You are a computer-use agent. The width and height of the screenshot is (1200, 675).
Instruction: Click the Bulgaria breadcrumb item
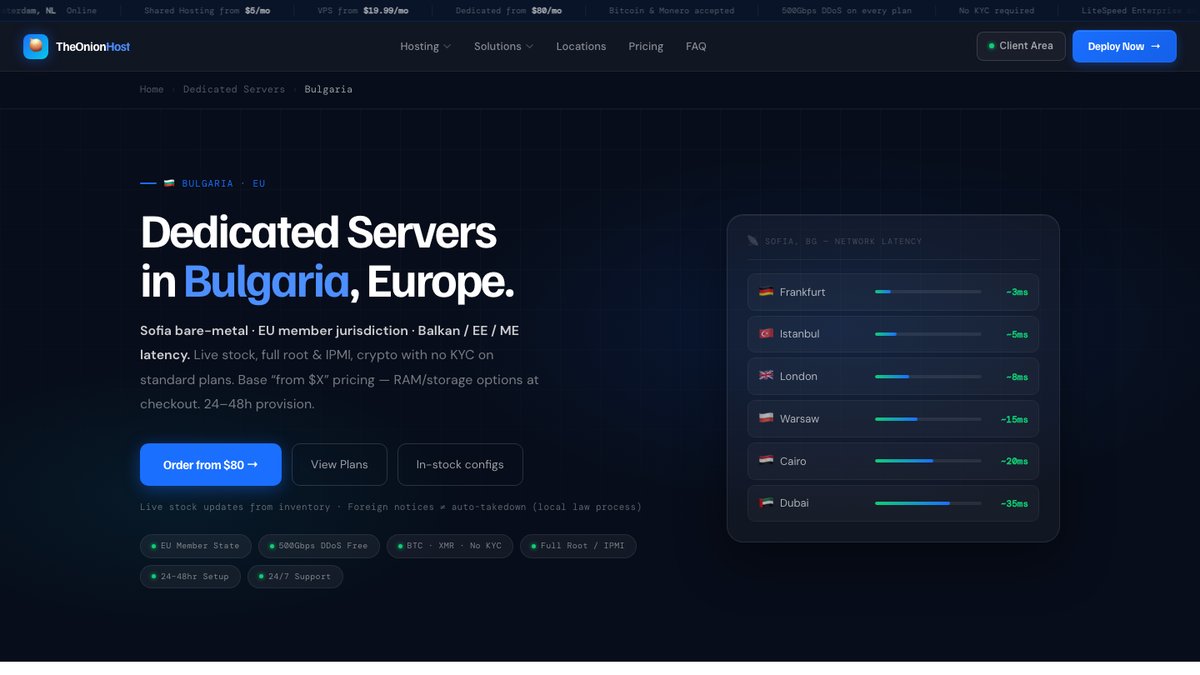click(x=328, y=89)
